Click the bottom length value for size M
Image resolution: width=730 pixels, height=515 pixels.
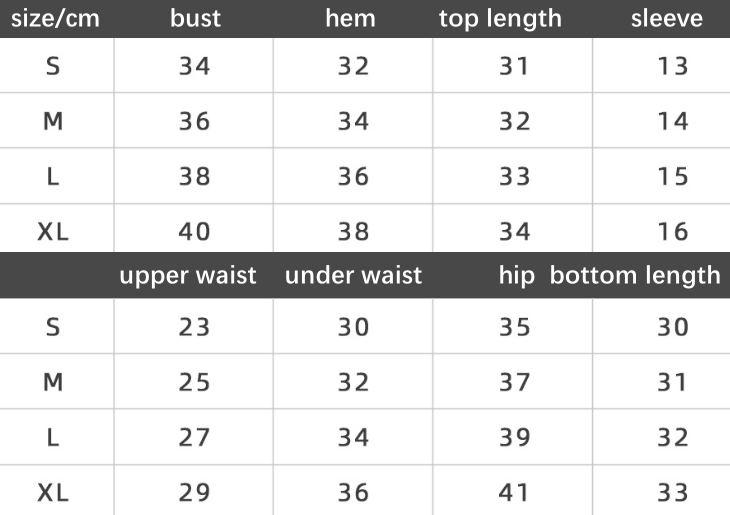(673, 382)
